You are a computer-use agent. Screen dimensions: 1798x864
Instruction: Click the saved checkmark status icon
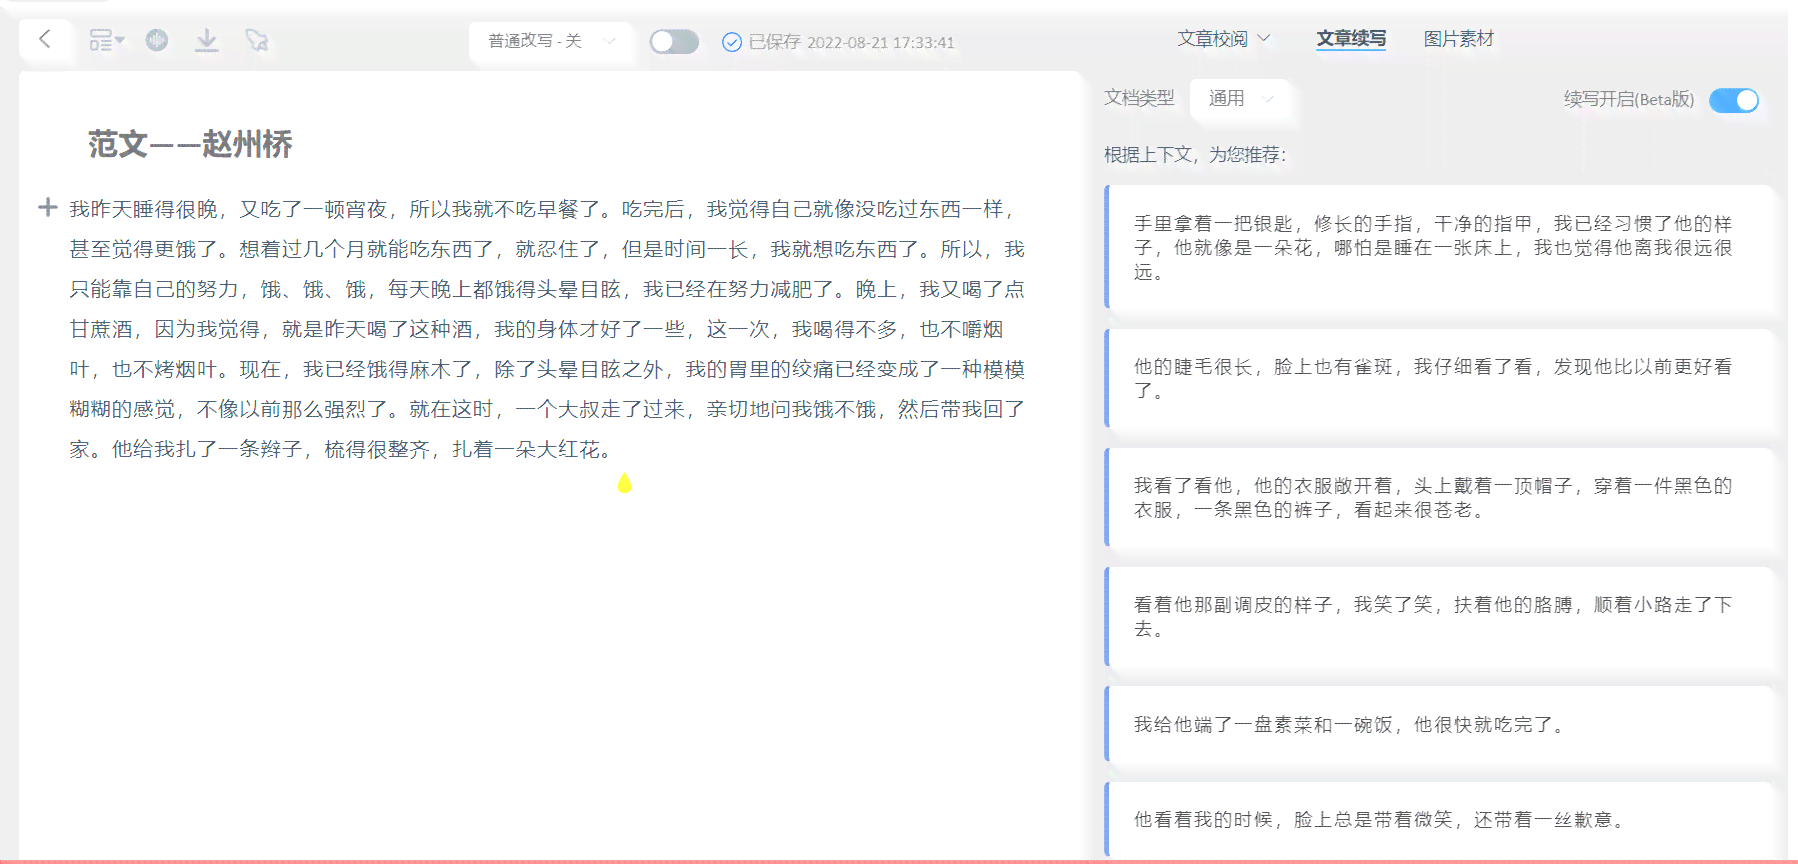click(x=732, y=42)
